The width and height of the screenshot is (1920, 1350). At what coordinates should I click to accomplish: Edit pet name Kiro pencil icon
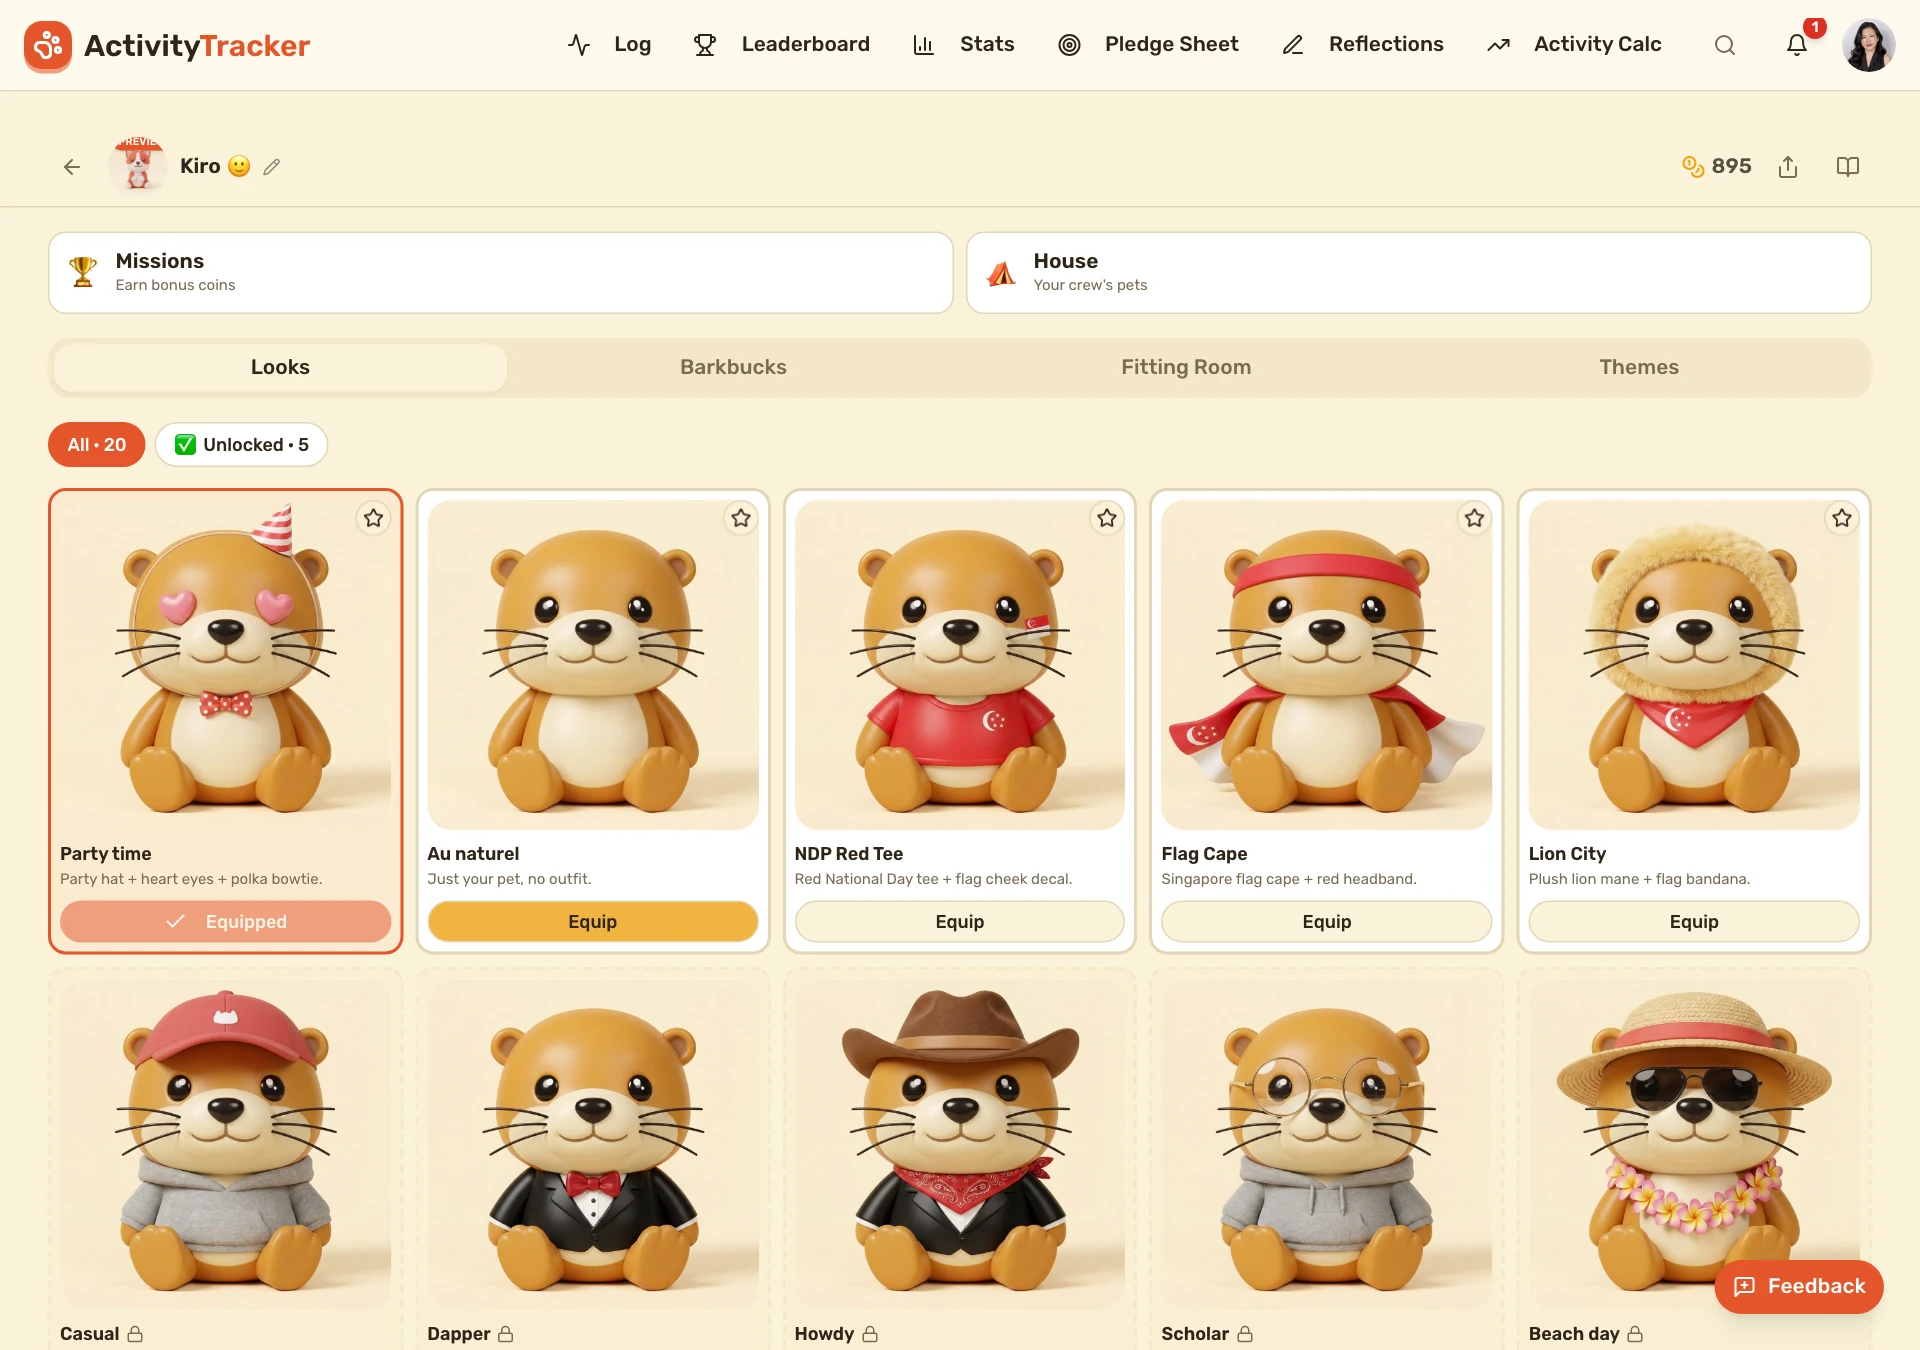[272, 167]
